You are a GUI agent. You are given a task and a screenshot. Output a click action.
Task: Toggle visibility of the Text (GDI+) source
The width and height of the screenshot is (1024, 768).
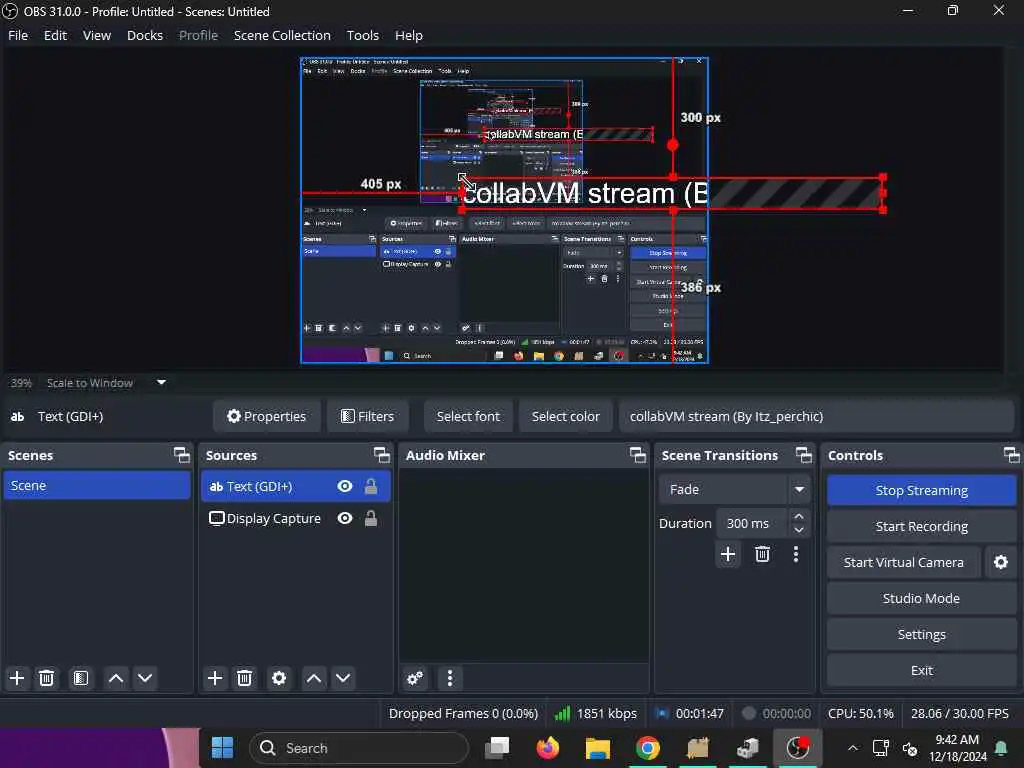pyautogui.click(x=345, y=487)
